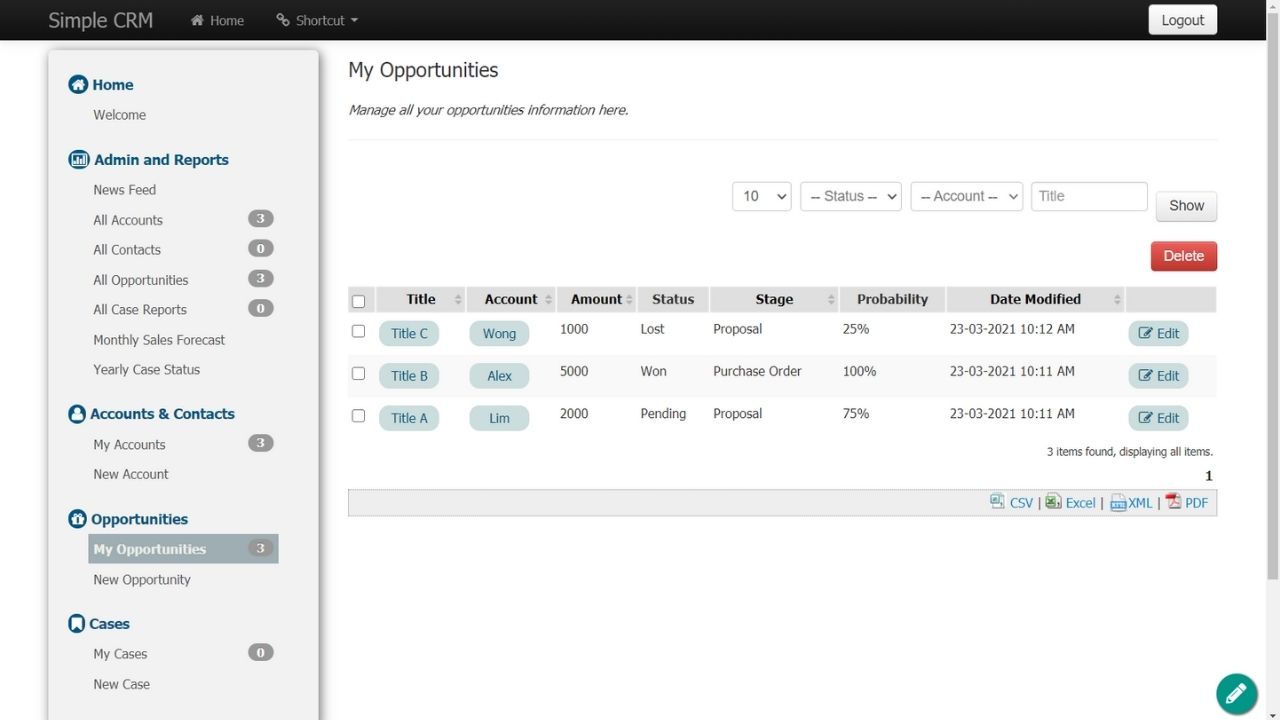Toggle the select-all checkbox in the table header
Screen dimensions: 1280x720
(x=359, y=301)
